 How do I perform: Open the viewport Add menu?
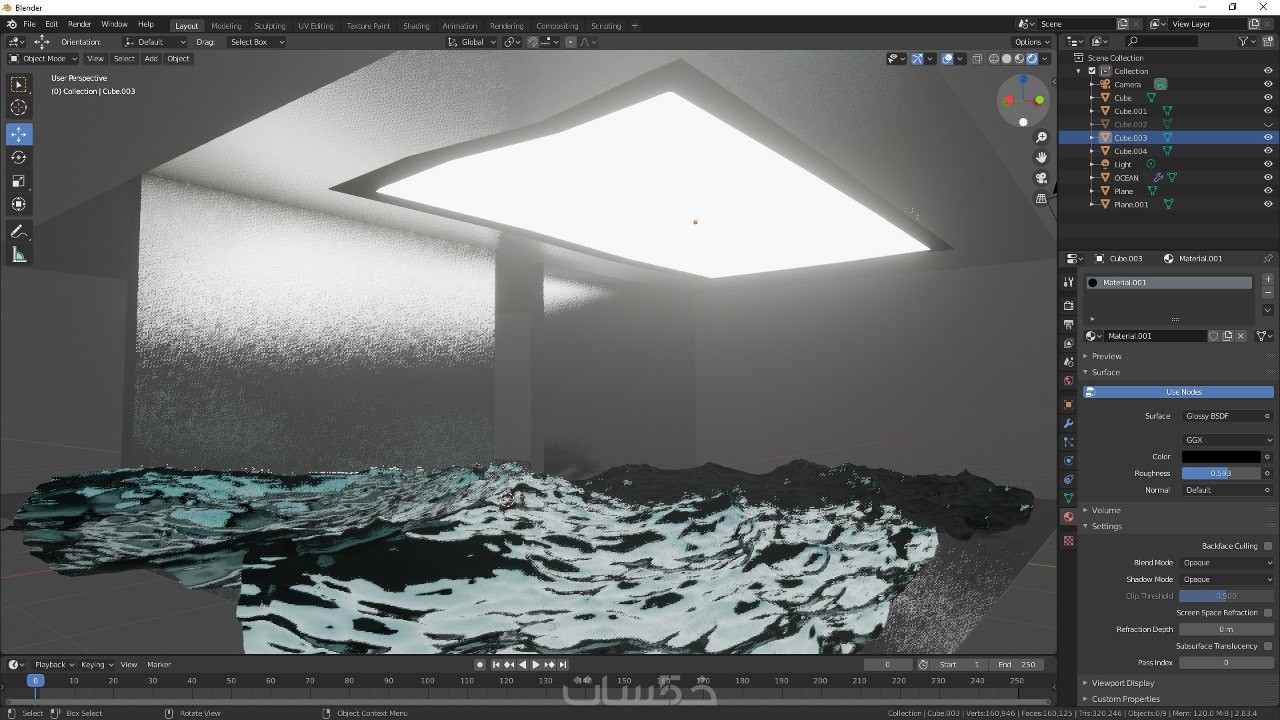click(151, 58)
